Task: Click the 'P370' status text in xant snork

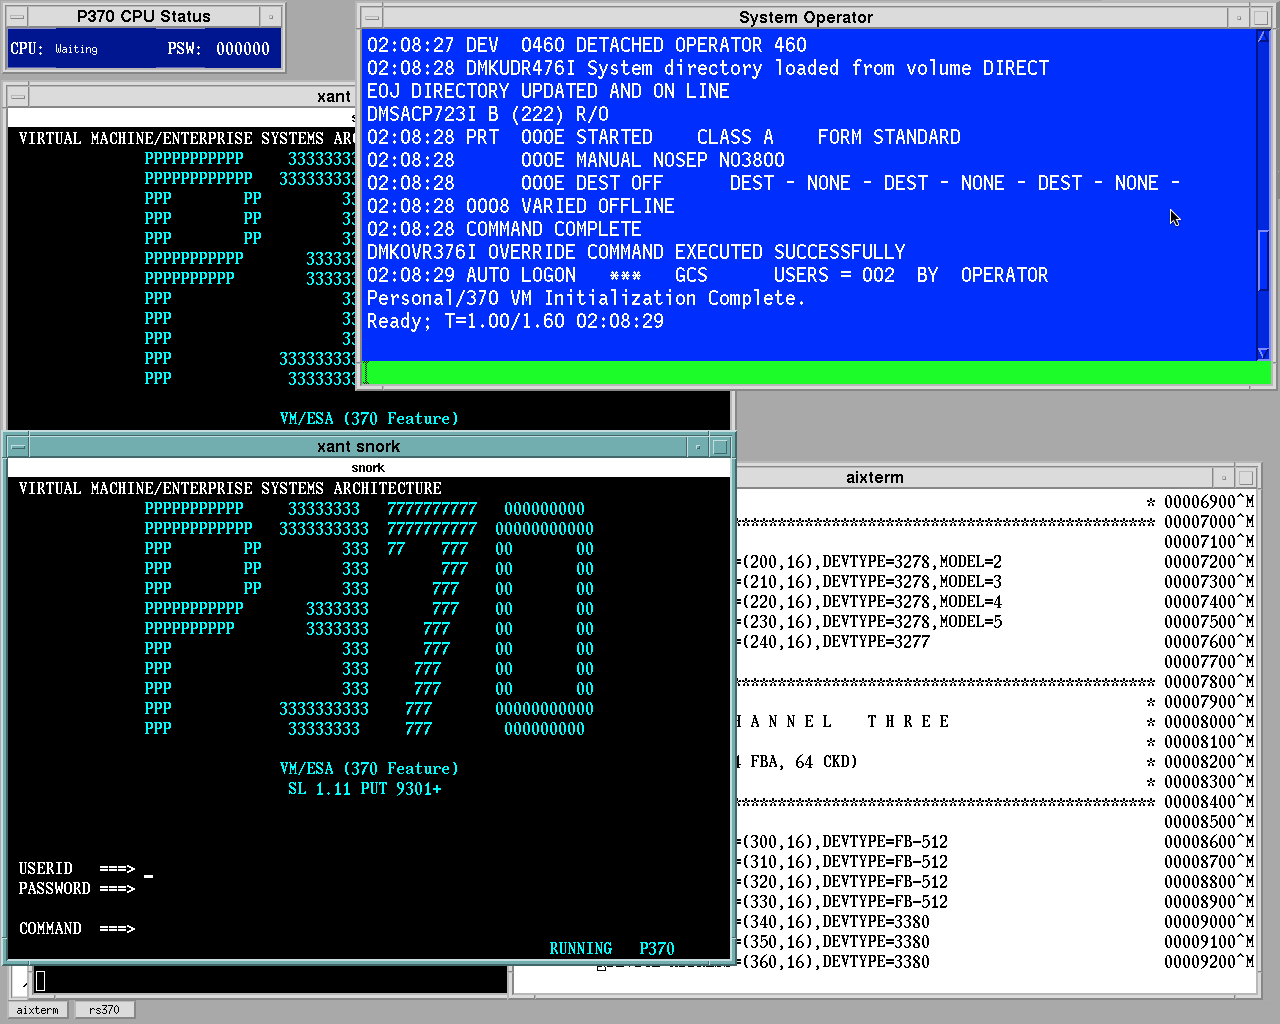Action: 657,949
